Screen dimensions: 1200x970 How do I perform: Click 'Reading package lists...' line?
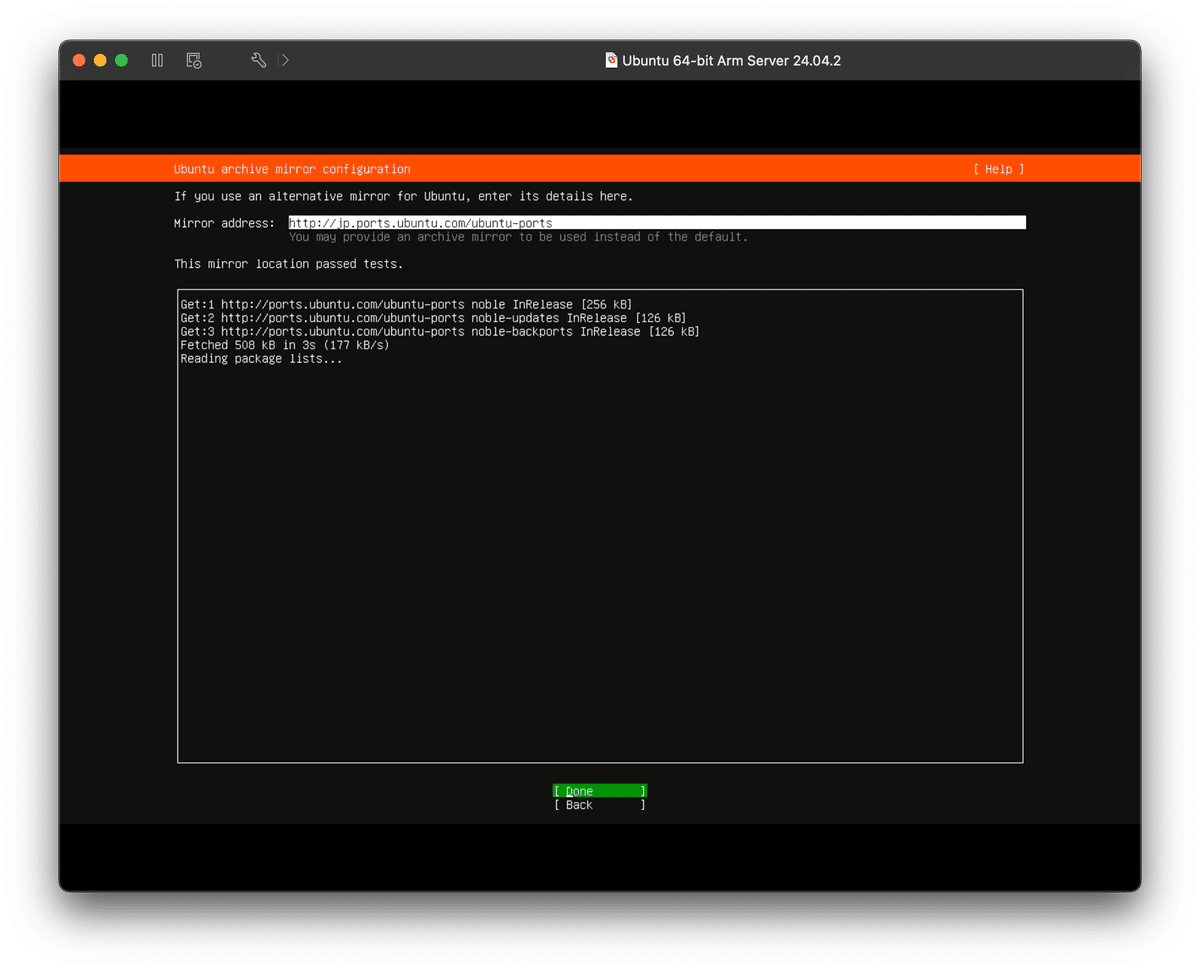pos(261,359)
